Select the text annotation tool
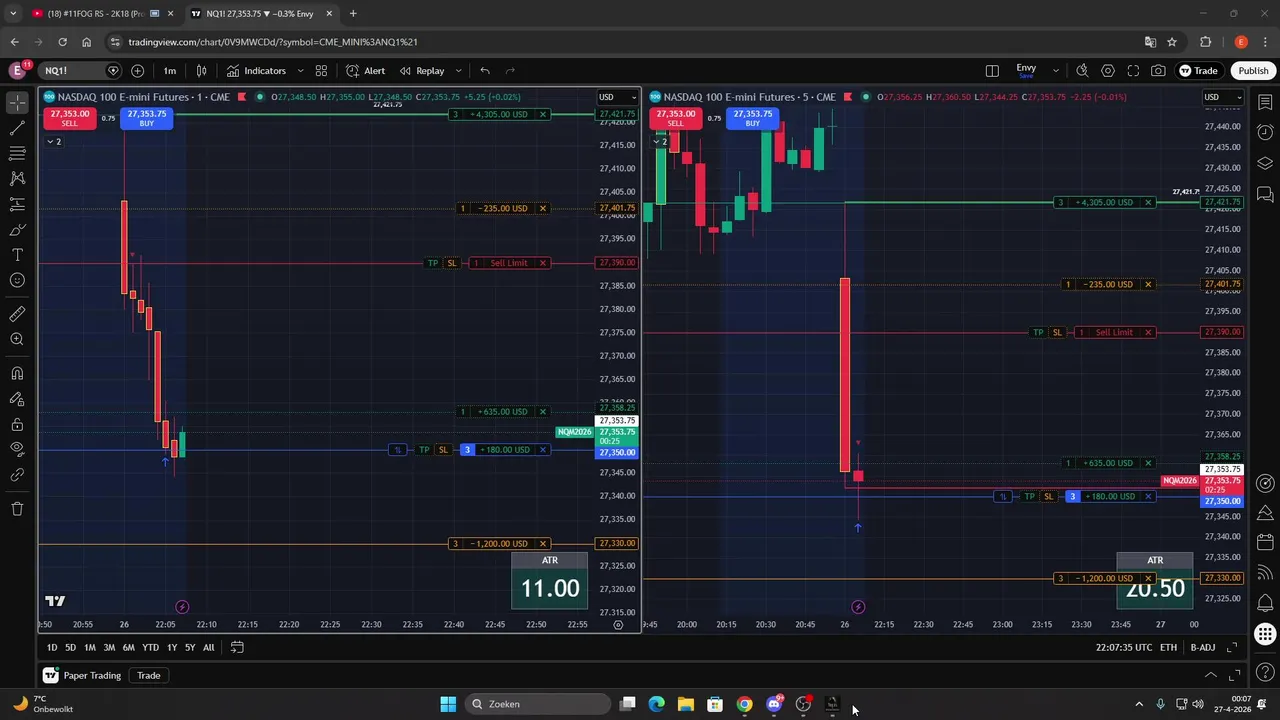1280x720 pixels. (x=17, y=255)
